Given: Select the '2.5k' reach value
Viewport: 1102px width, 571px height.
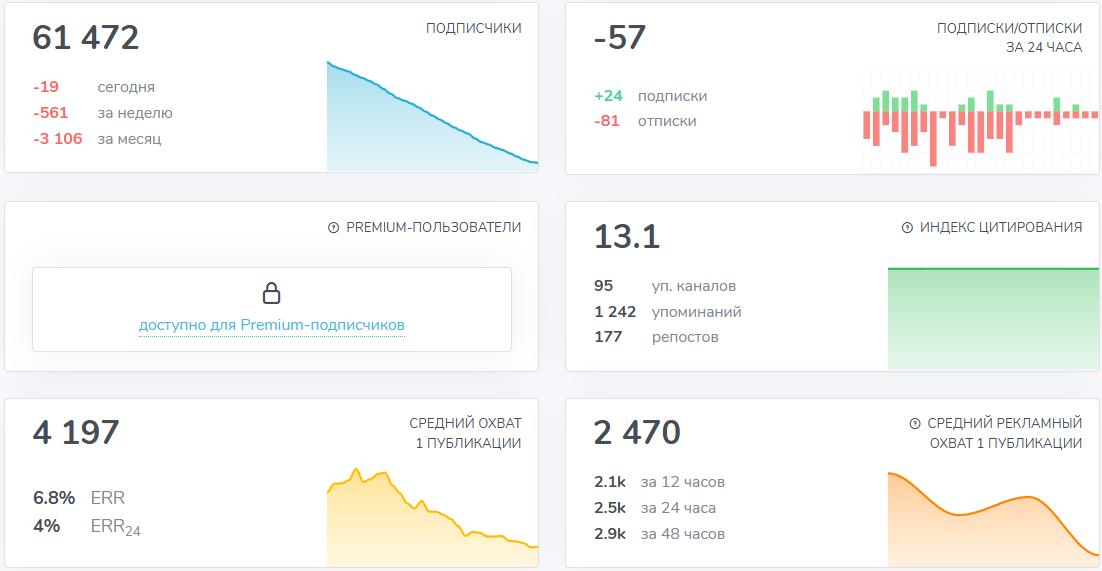Looking at the screenshot, I should (x=610, y=508).
